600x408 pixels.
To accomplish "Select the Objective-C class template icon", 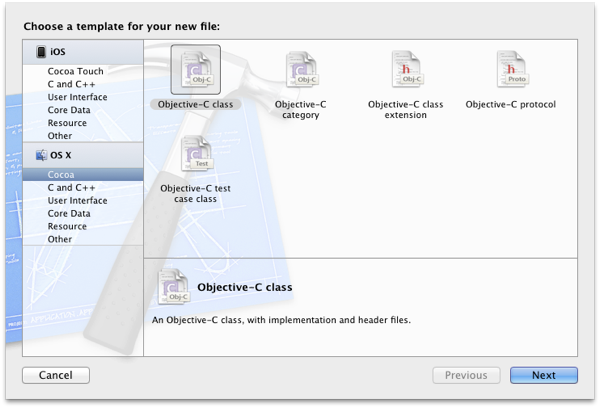I will click(x=196, y=69).
